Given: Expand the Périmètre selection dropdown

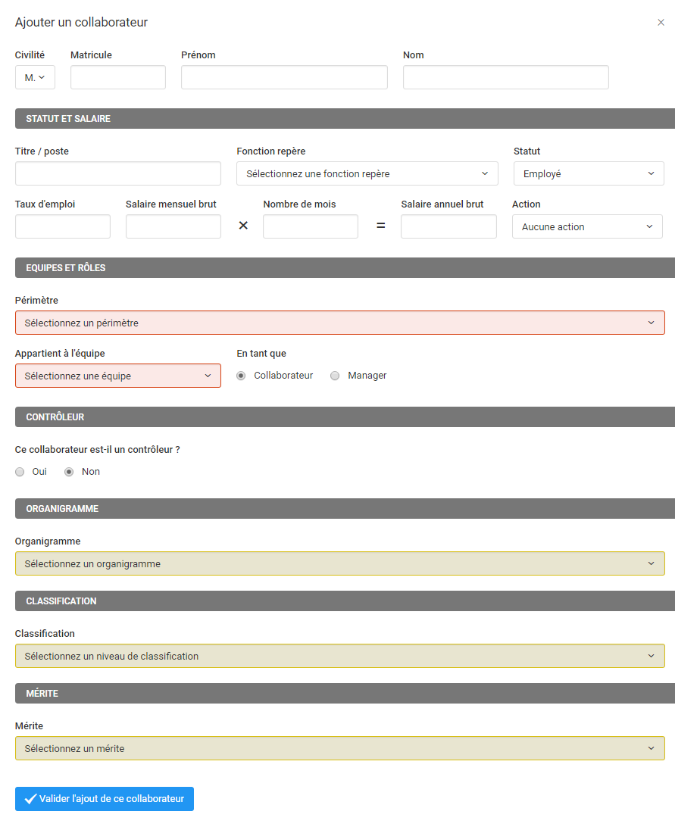Looking at the screenshot, I should (340, 323).
